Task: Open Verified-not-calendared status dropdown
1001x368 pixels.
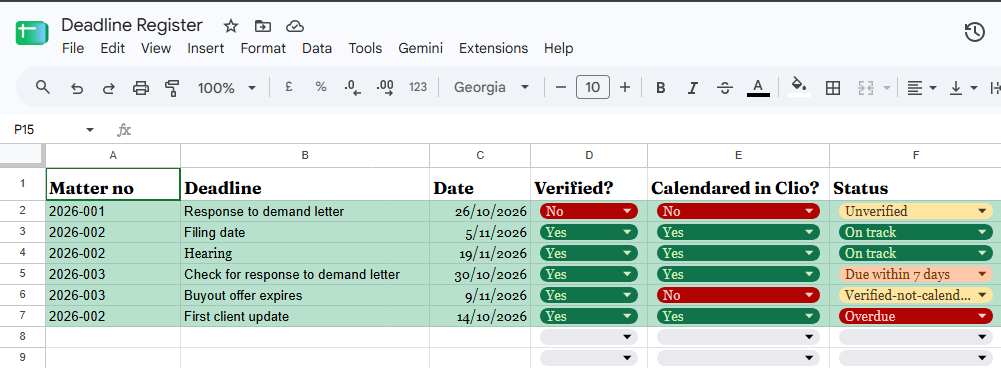Action: point(915,295)
